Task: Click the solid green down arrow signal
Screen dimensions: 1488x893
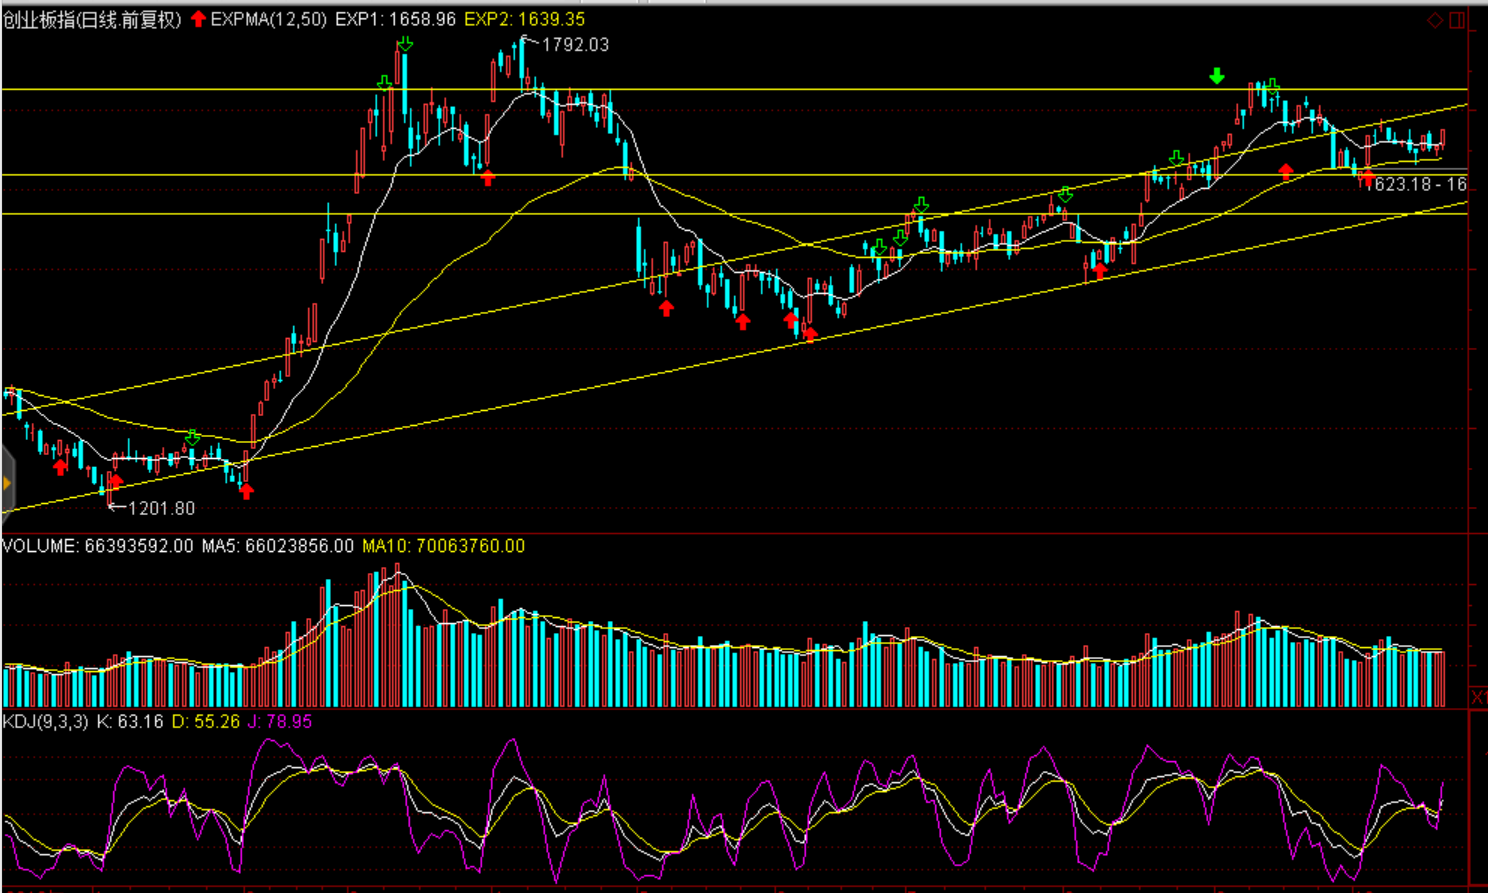Action: (1216, 76)
